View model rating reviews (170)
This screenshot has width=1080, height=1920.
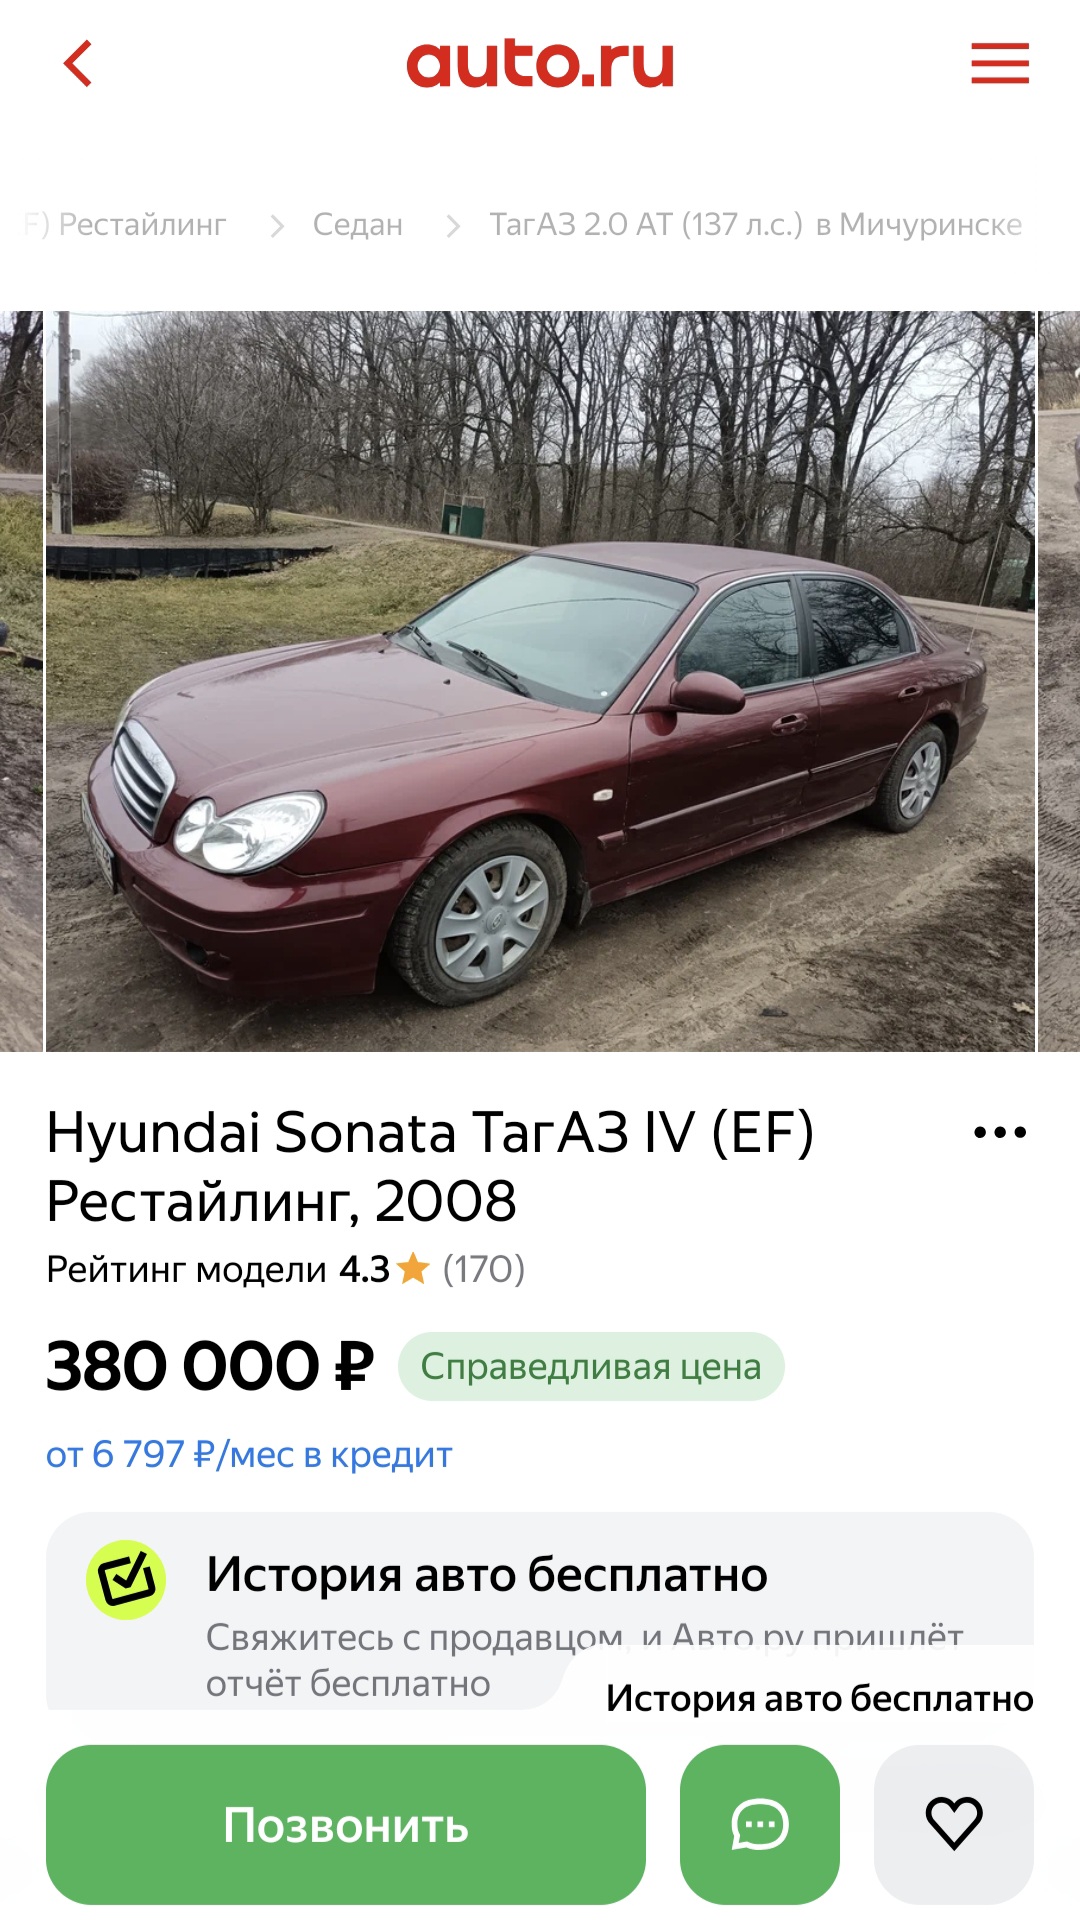click(x=484, y=1269)
